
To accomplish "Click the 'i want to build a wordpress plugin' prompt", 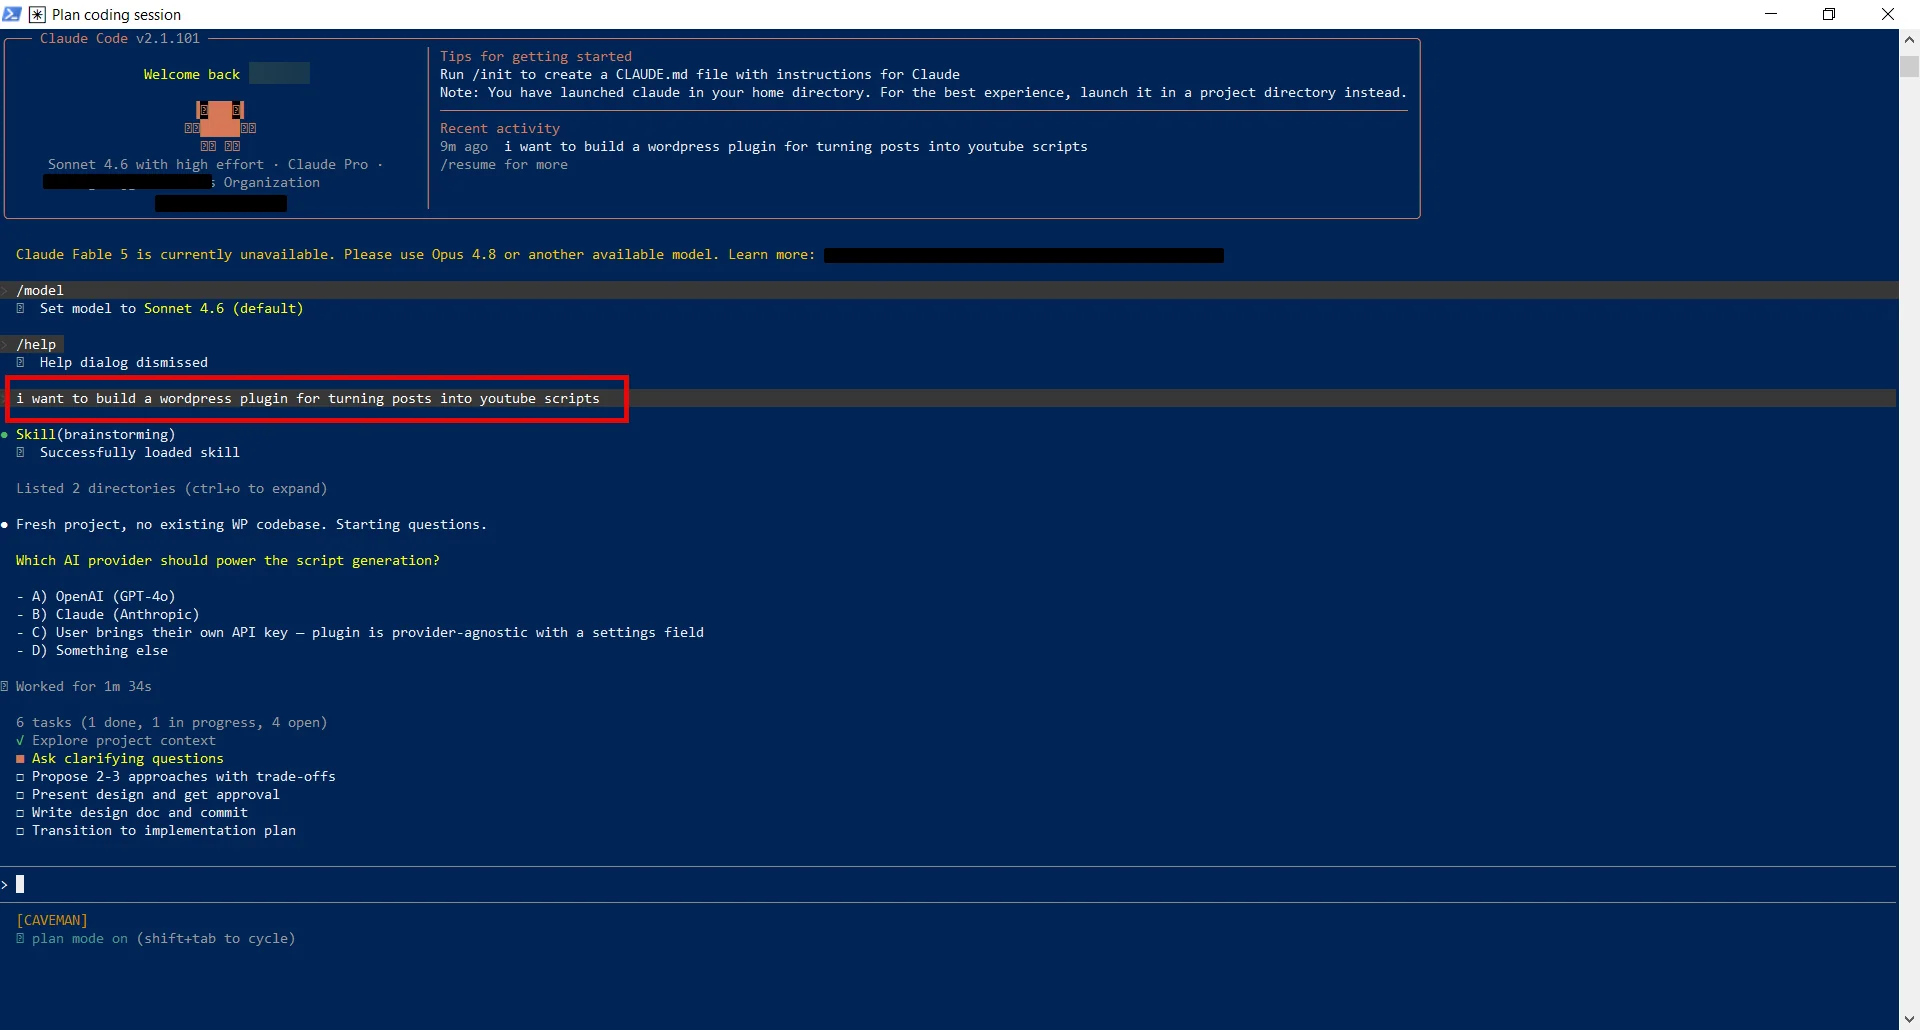I will [x=308, y=399].
